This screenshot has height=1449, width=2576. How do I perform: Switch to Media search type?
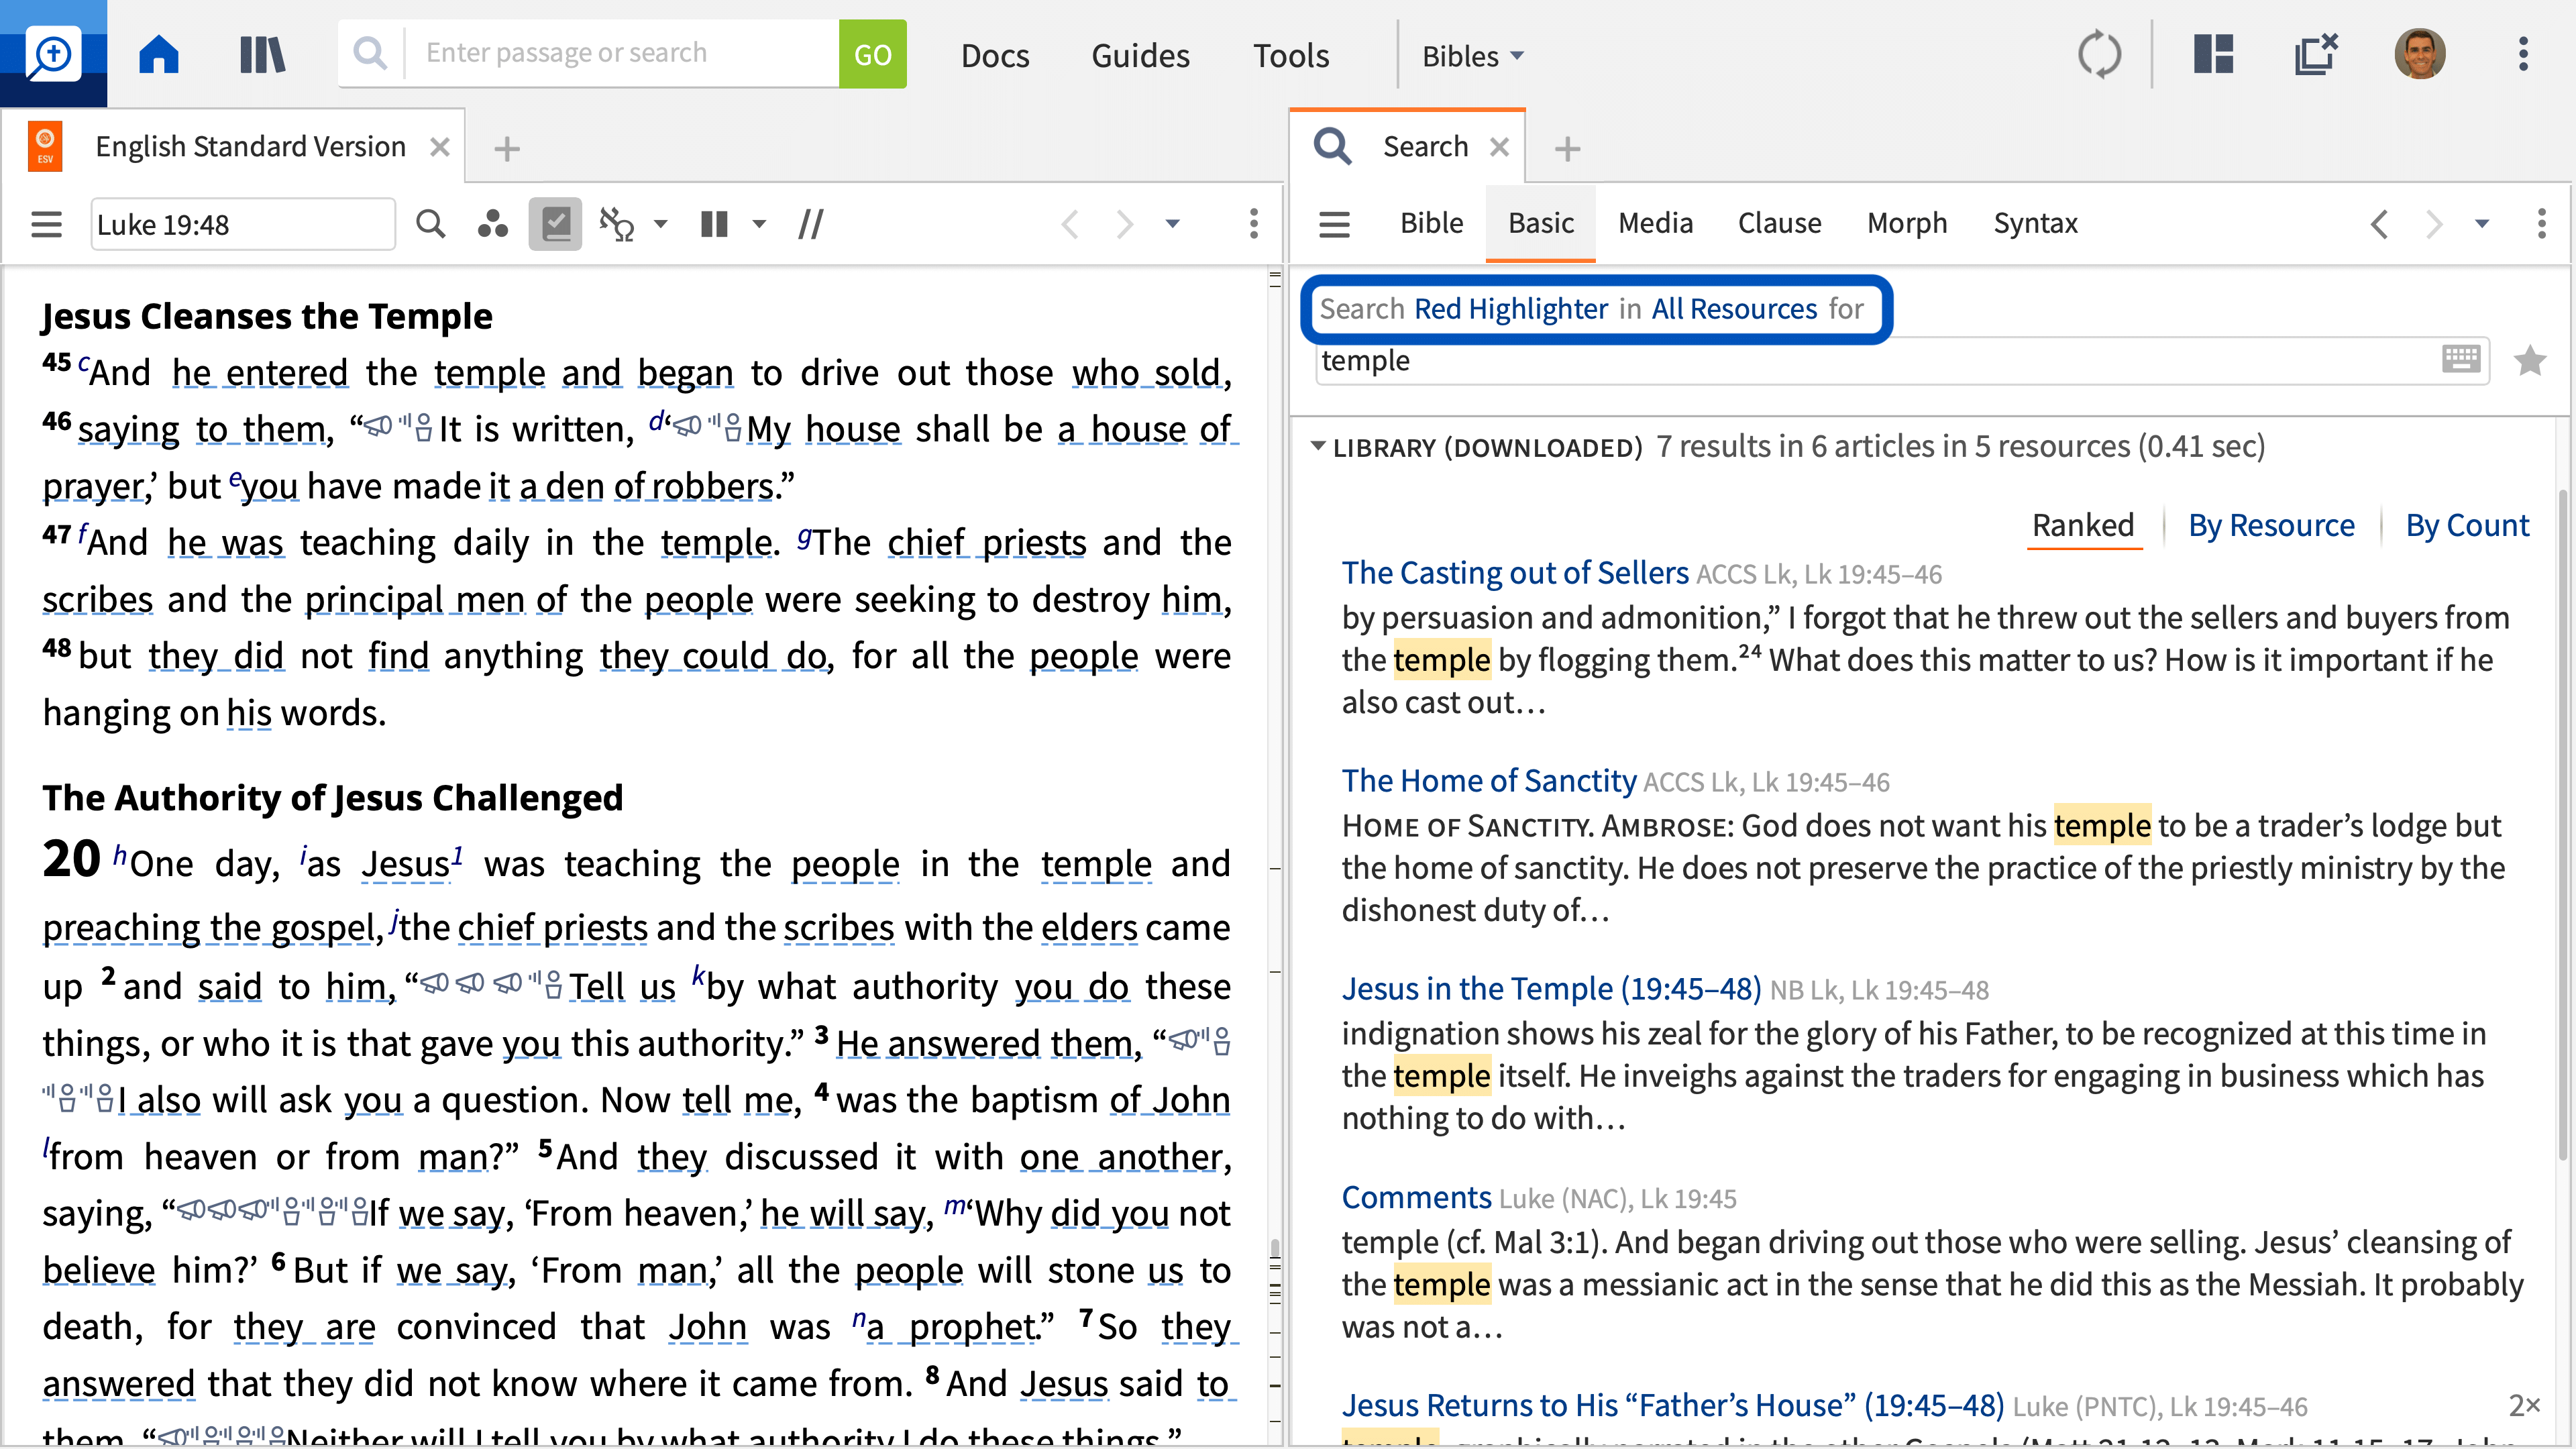[x=1655, y=223]
